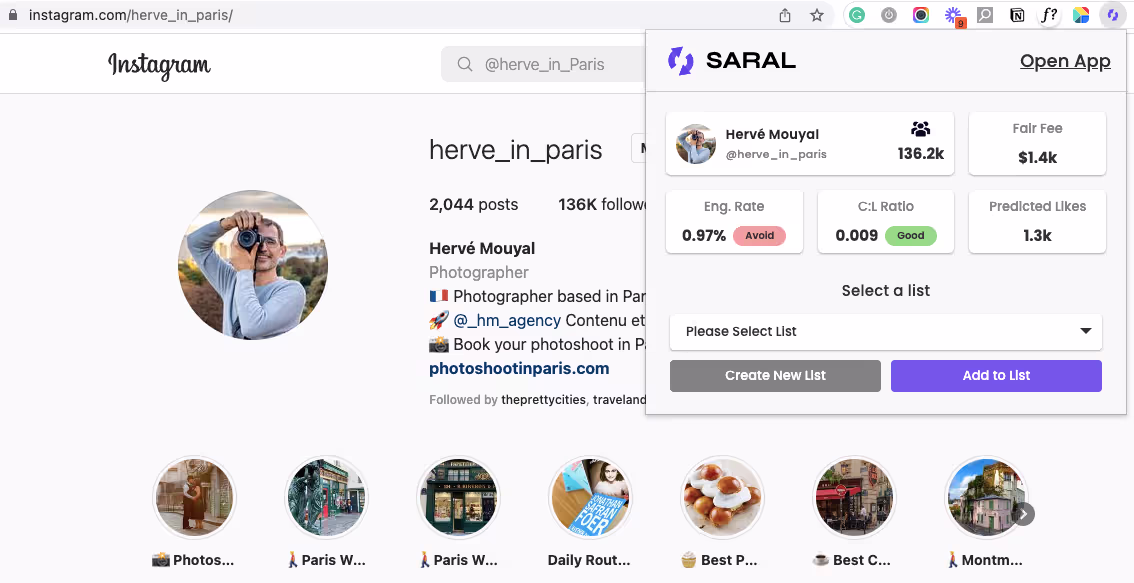Click the SARAL logo in the popup

click(x=731, y=61)
